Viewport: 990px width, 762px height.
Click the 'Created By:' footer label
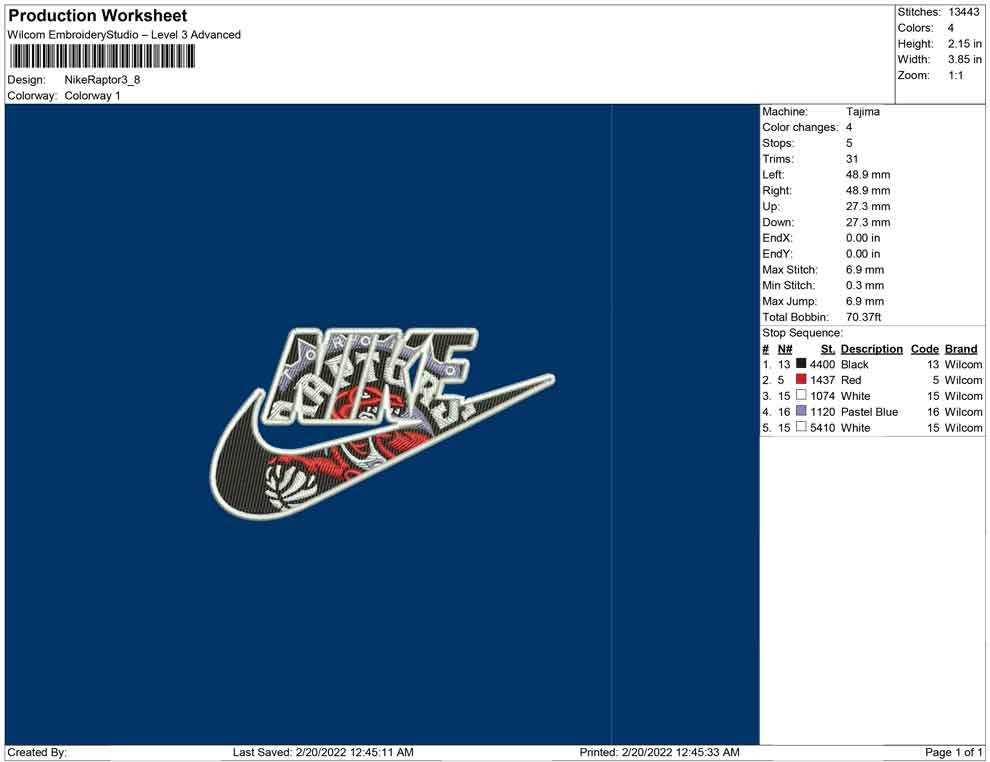(37, 752)
